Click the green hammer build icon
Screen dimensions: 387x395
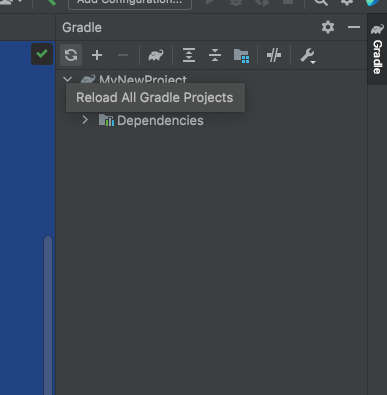50,3
